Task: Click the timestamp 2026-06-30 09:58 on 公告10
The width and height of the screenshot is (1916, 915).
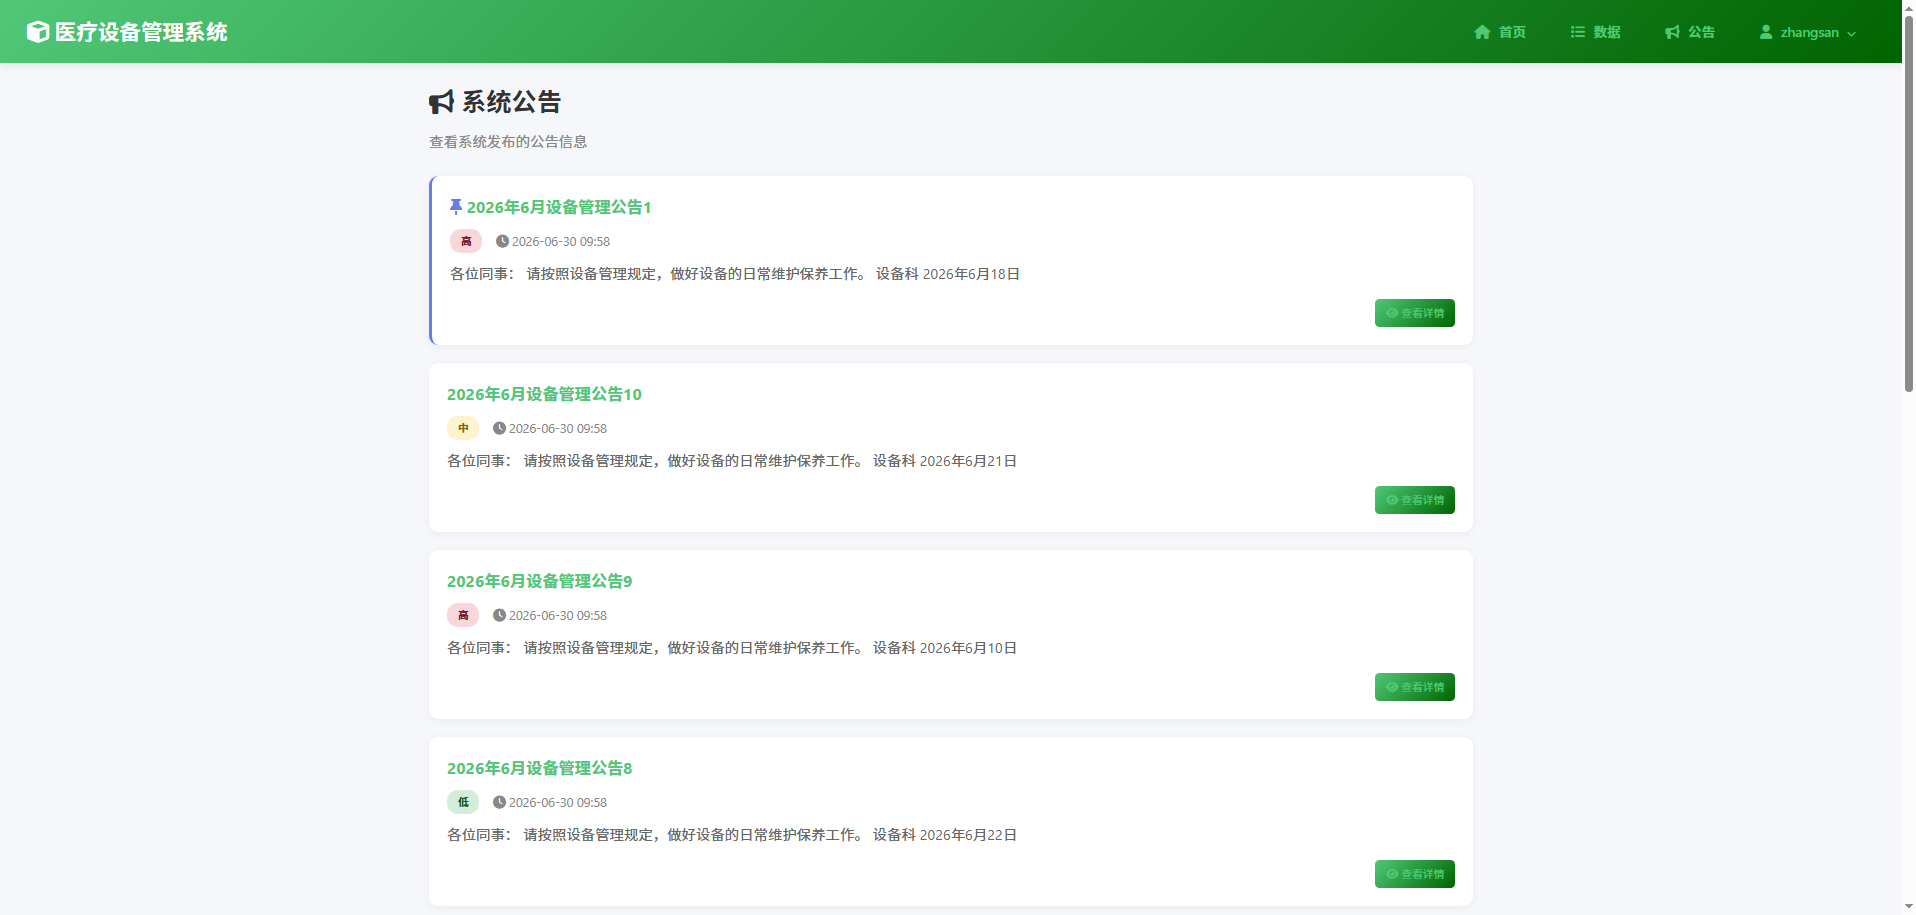Action: (558, 428)
